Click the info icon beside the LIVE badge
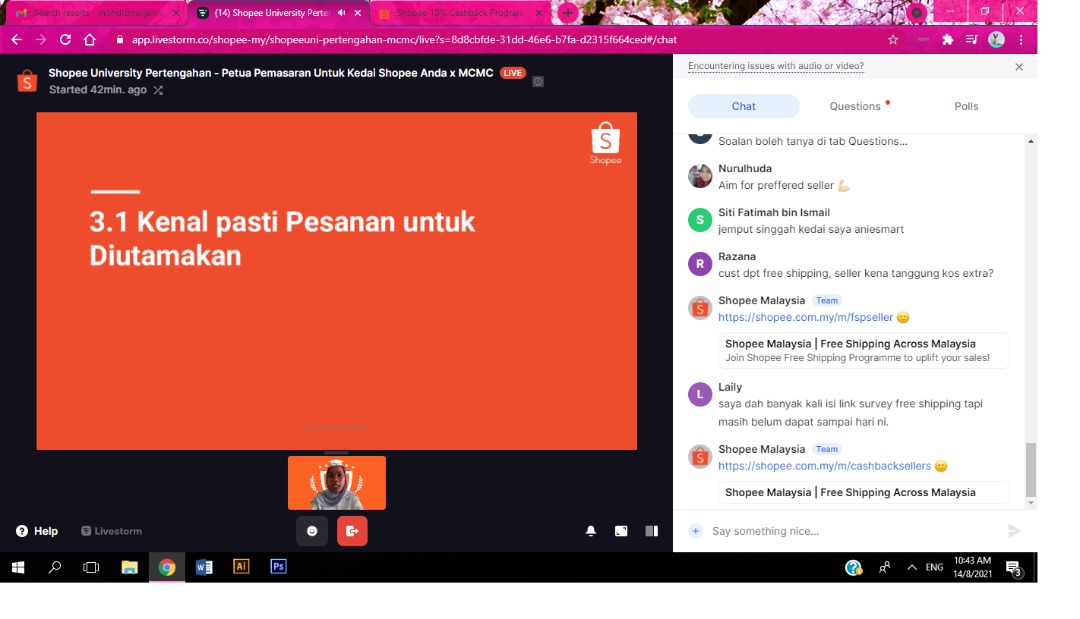 [538, 81]
